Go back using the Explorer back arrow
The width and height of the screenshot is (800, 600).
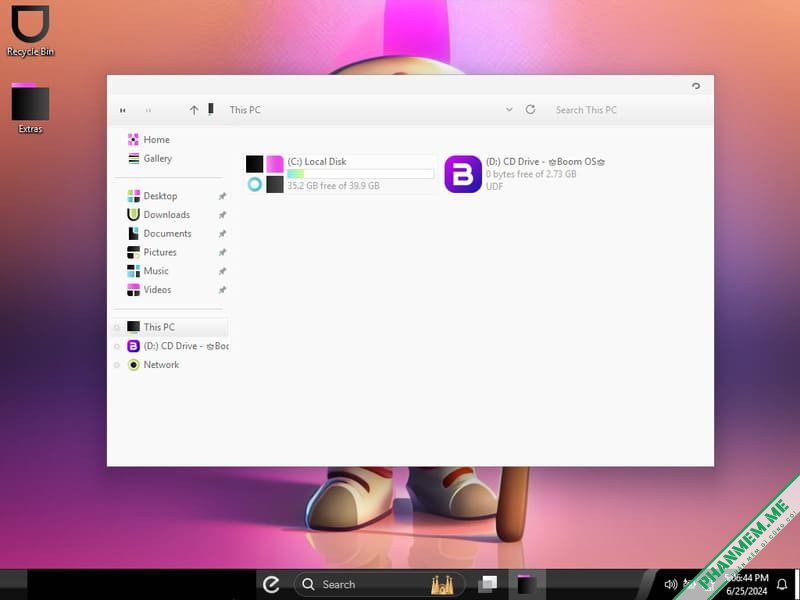coord(122,110)
